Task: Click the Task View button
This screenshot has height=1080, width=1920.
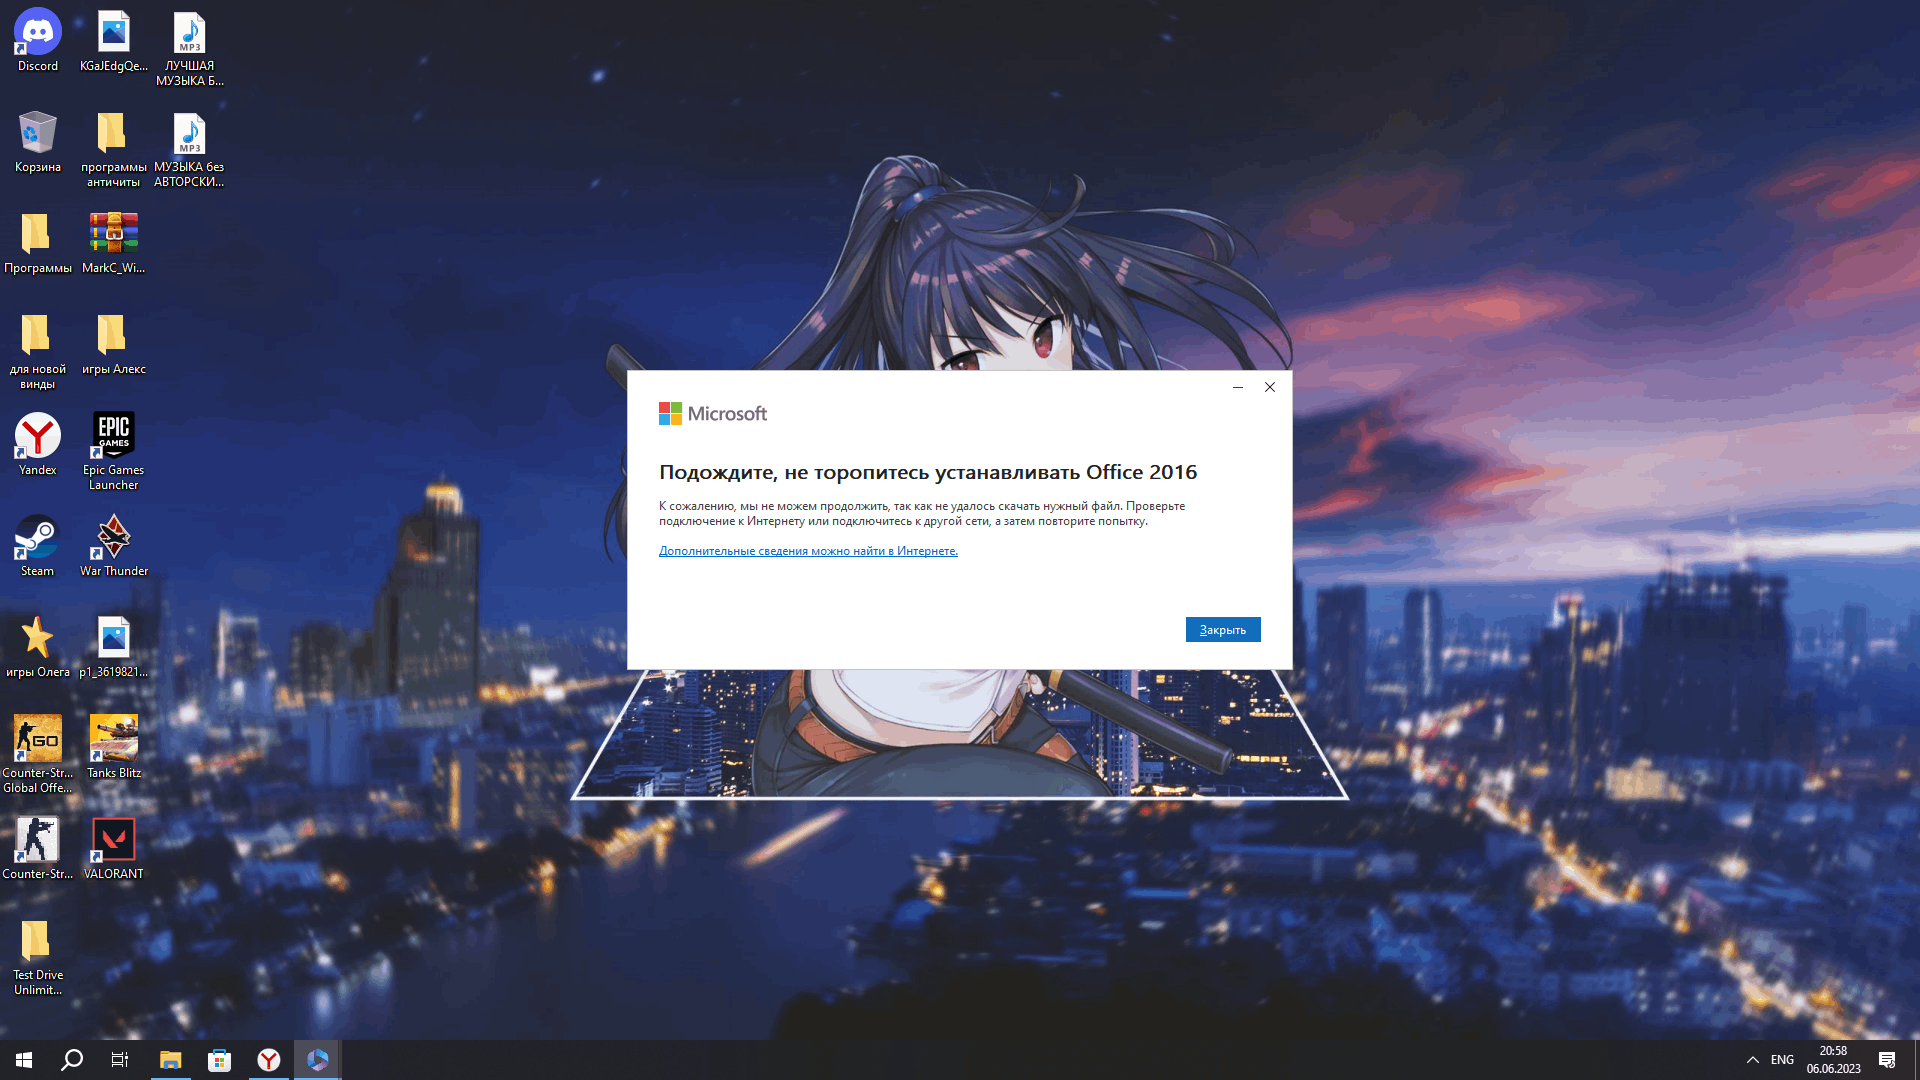Action: tap(120, 1059)
